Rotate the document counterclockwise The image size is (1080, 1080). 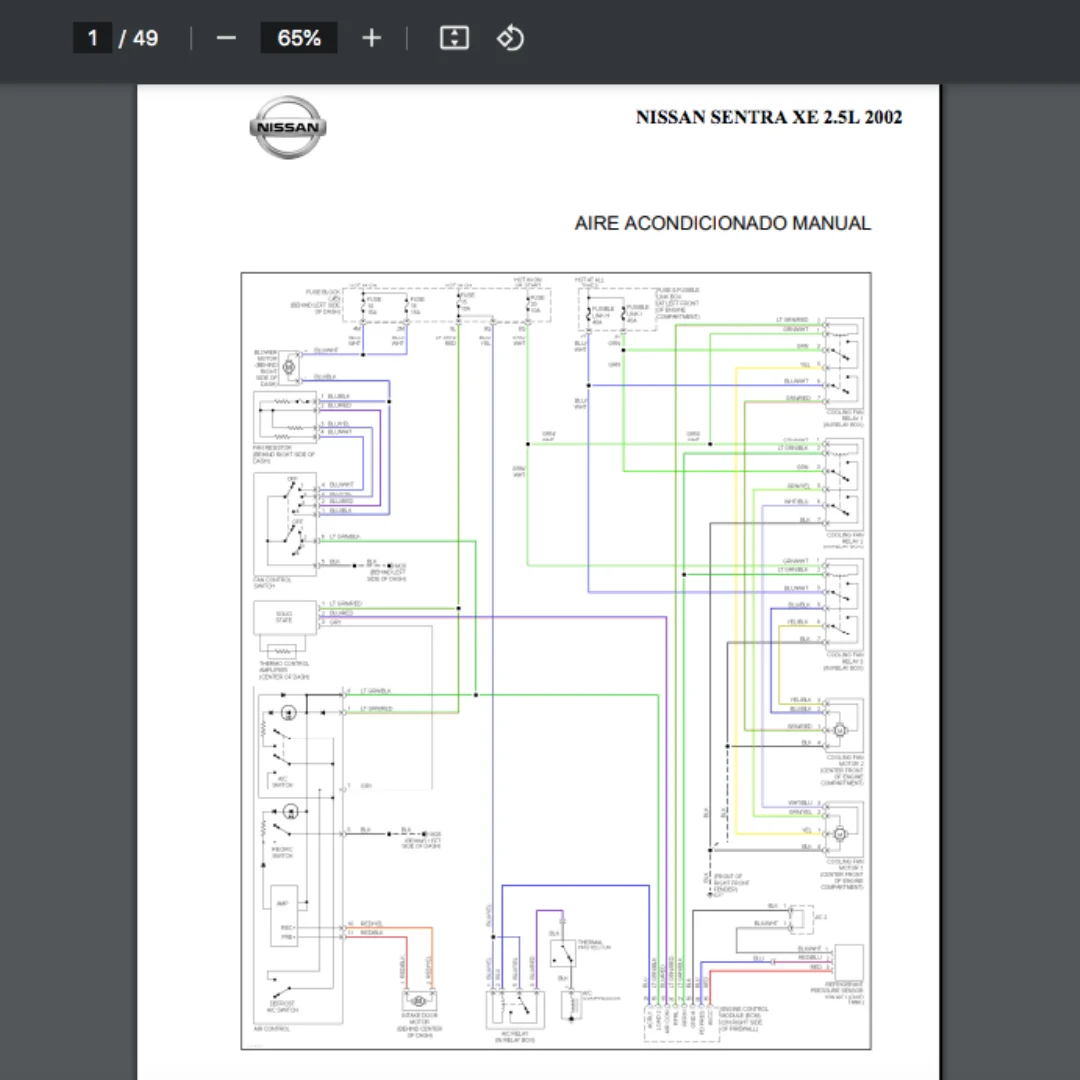510,38
